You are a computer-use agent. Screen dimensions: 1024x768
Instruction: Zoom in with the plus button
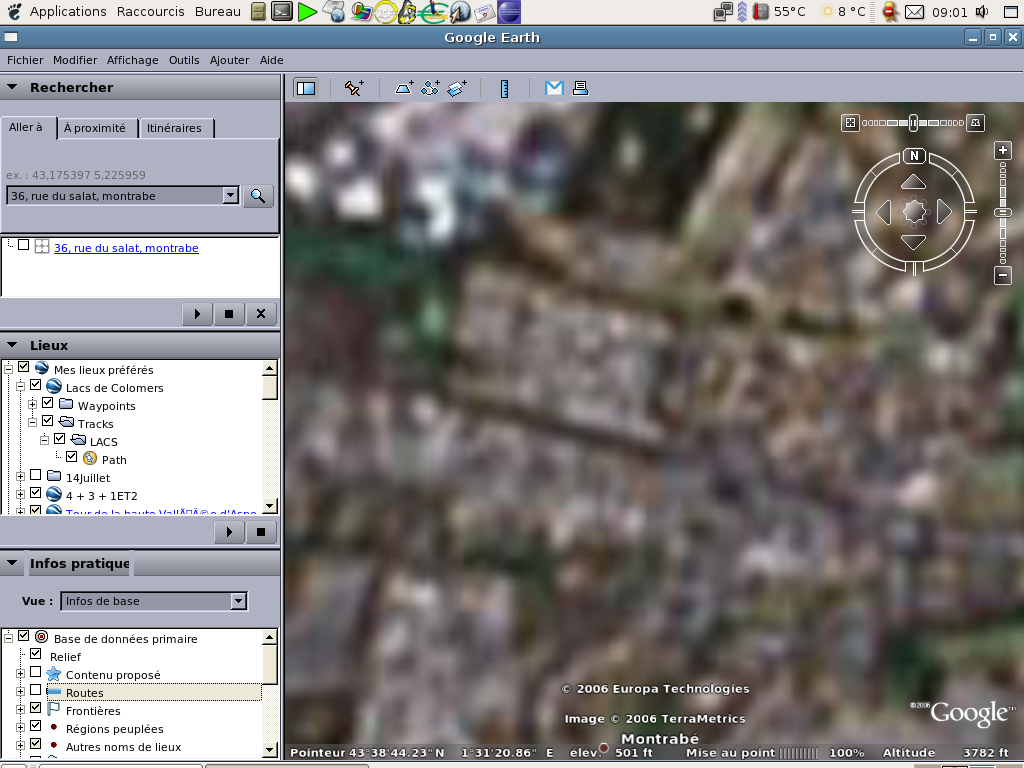click(1002, 150)
